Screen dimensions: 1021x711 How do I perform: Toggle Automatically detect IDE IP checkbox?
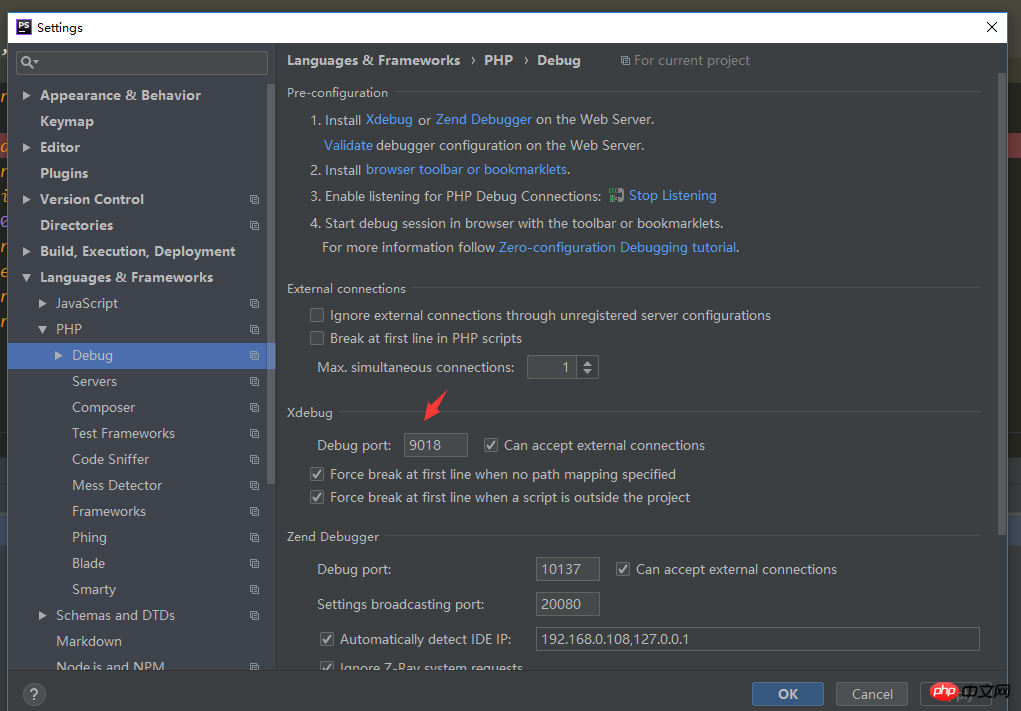click(x=327, y=639)
